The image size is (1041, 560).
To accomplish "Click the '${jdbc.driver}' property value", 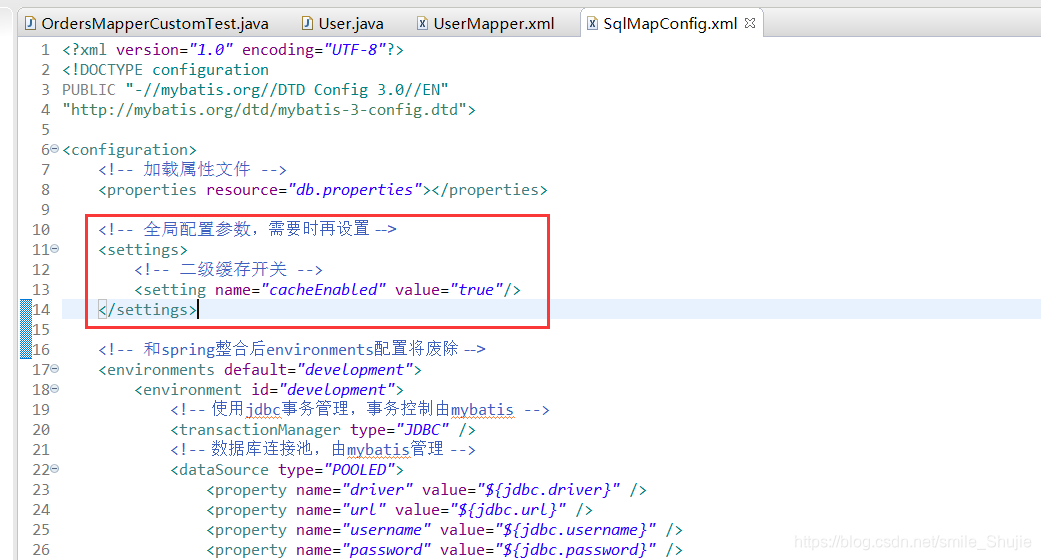I will [x=548, y=490].
